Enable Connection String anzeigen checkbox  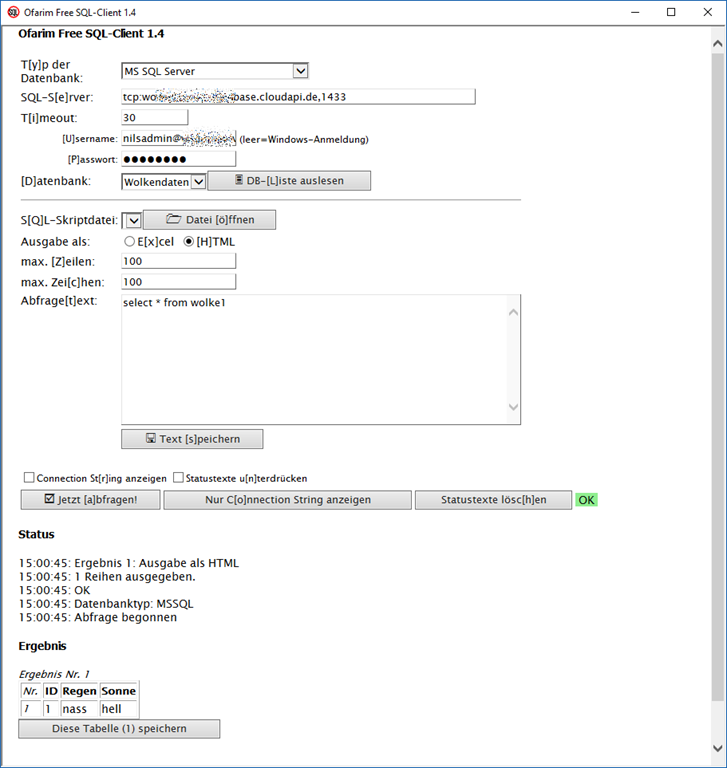[29, 478]
